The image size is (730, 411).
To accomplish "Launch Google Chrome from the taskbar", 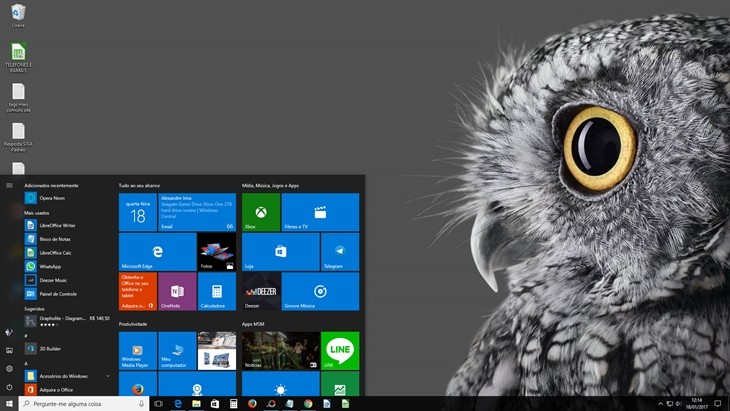I will pyautogui.click(x=308, y=404).
